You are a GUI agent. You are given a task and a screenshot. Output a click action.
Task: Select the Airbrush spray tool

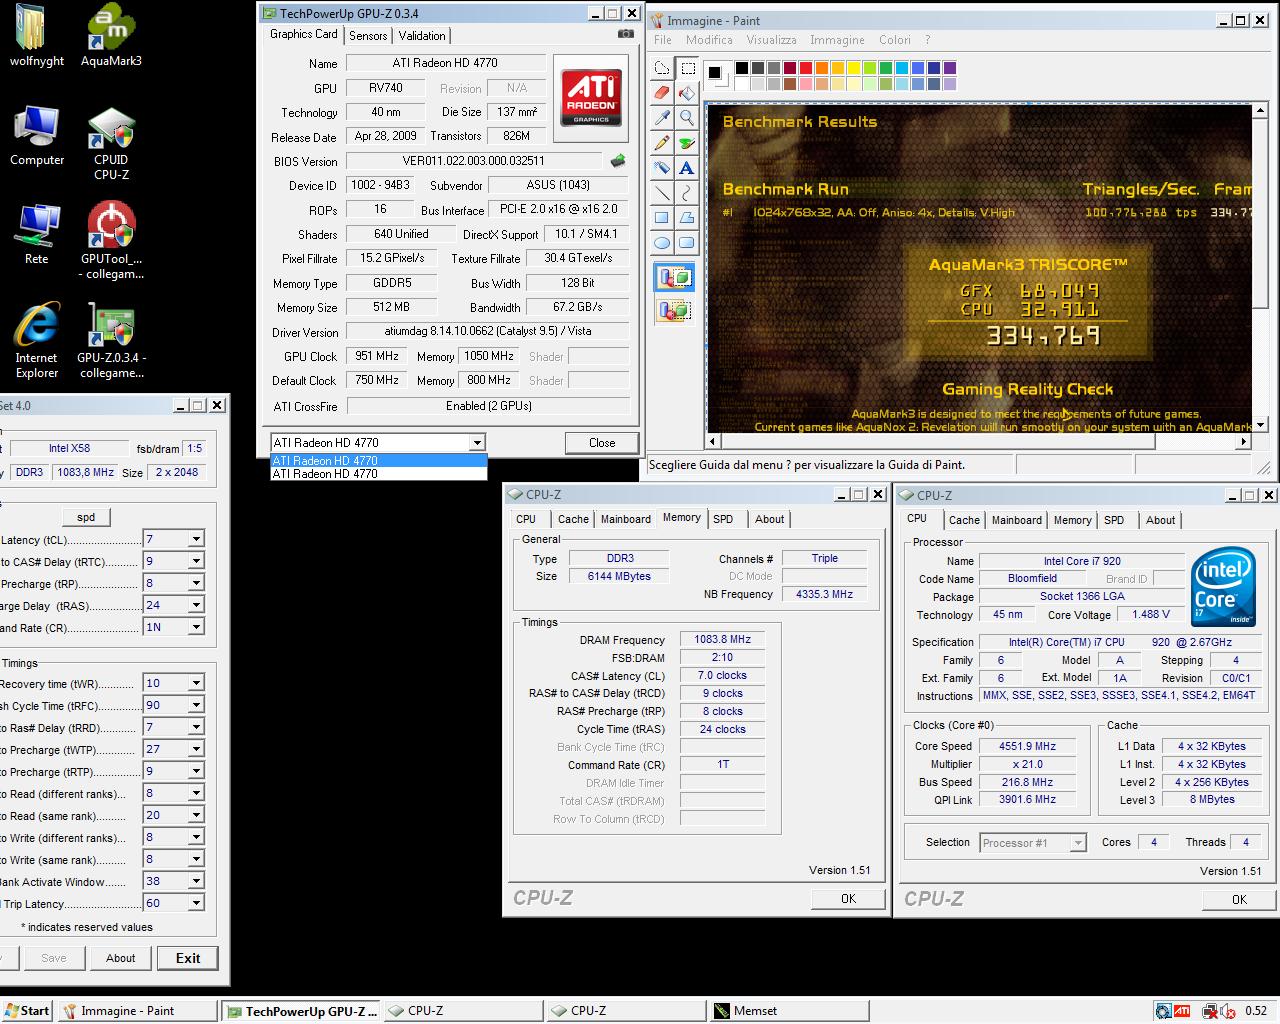pyautogui.click(x=662, y=167)
